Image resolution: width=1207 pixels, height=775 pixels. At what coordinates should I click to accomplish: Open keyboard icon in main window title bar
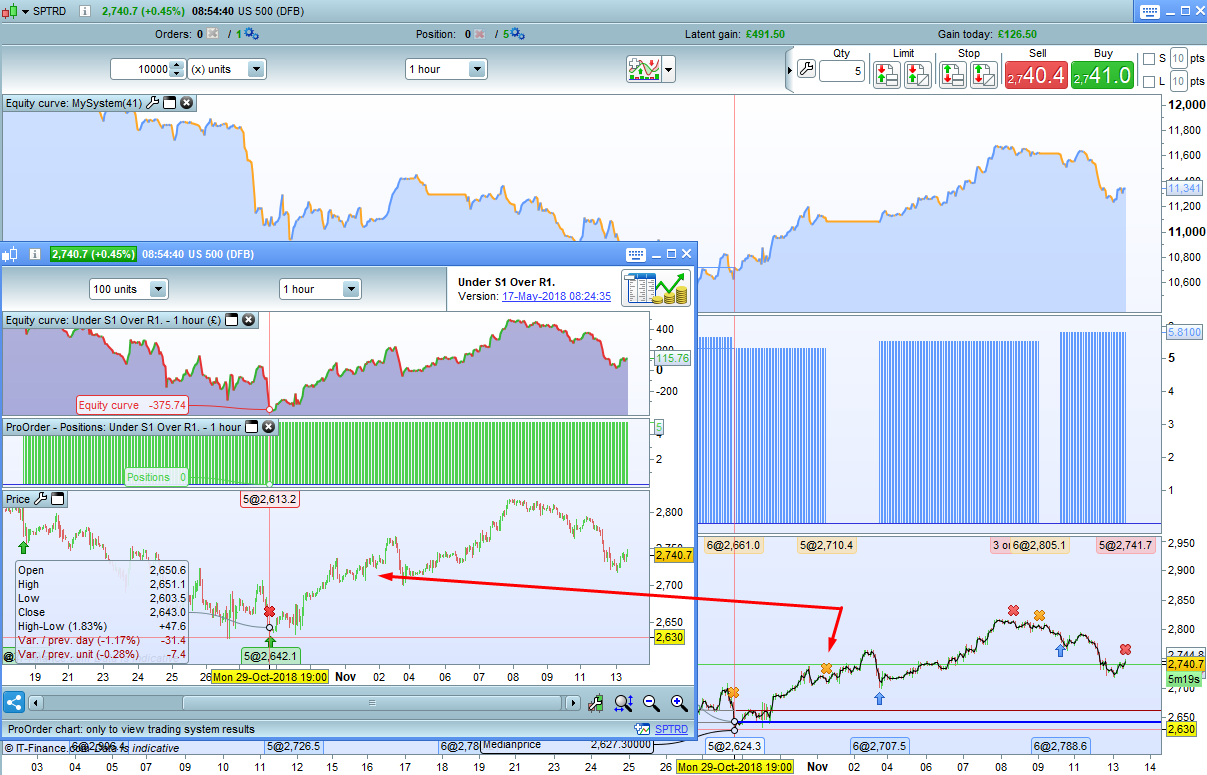click(x=1148, y=12)
